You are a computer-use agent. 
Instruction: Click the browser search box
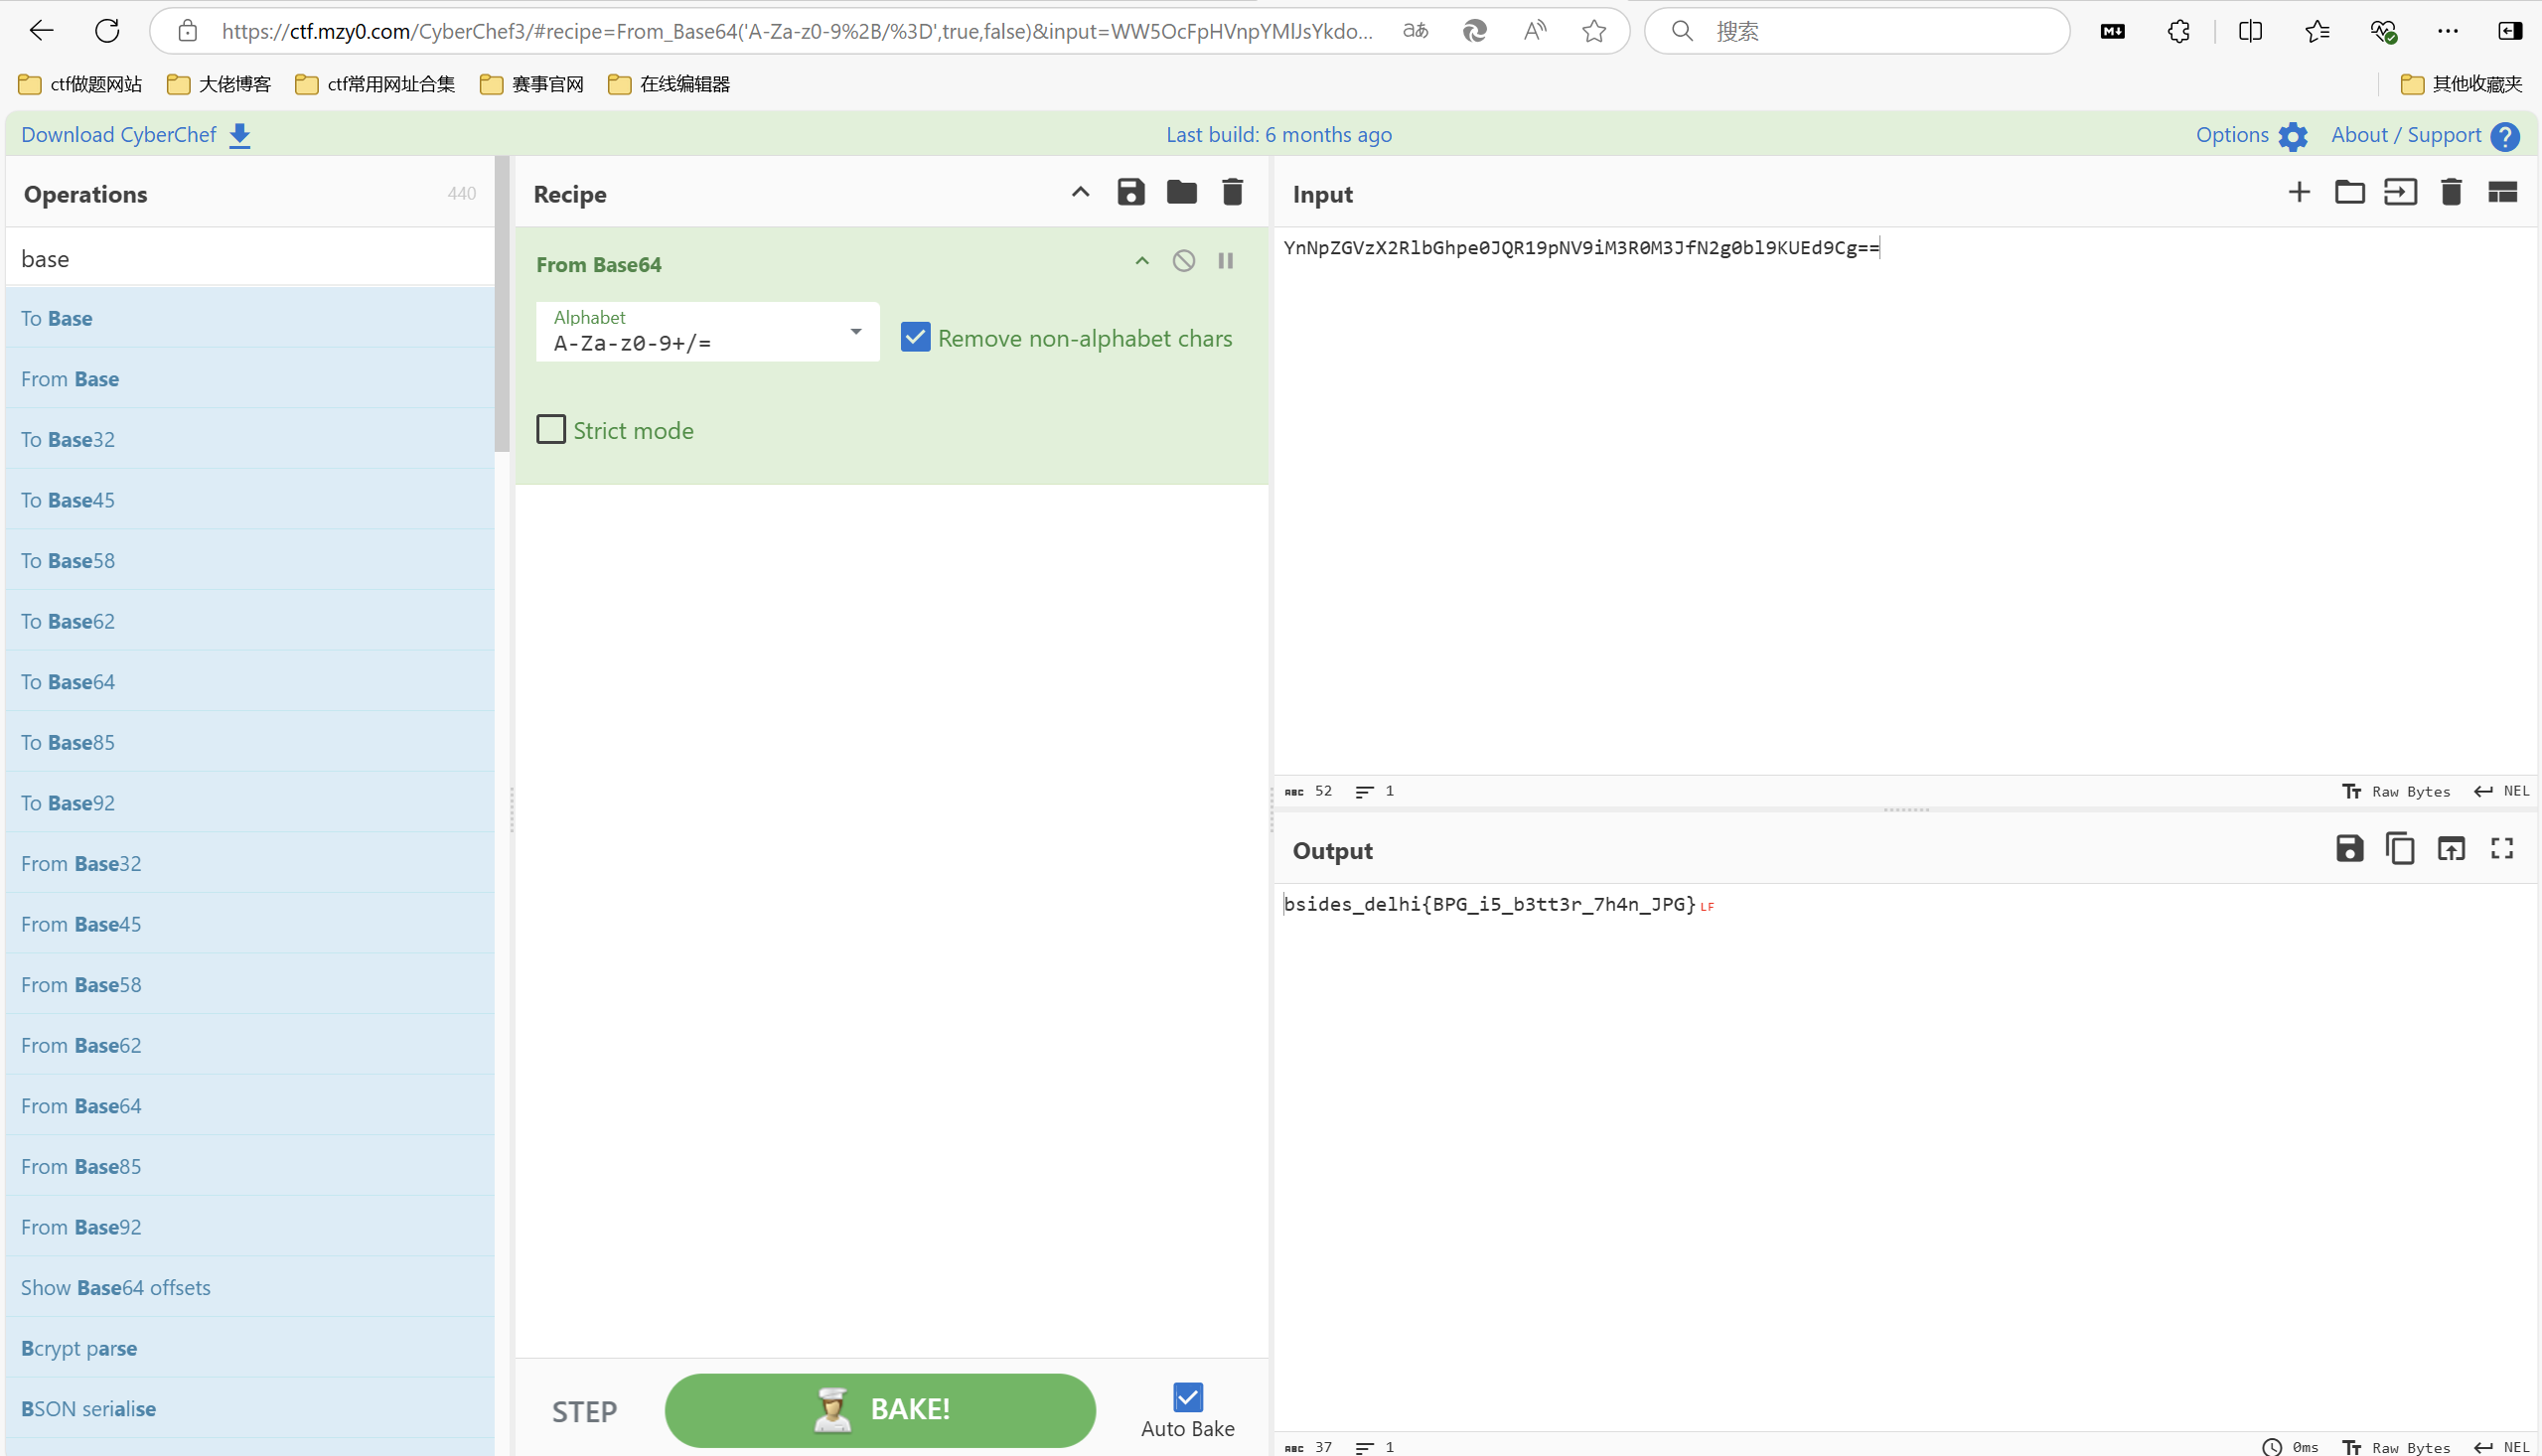[x=1857, y=31]
